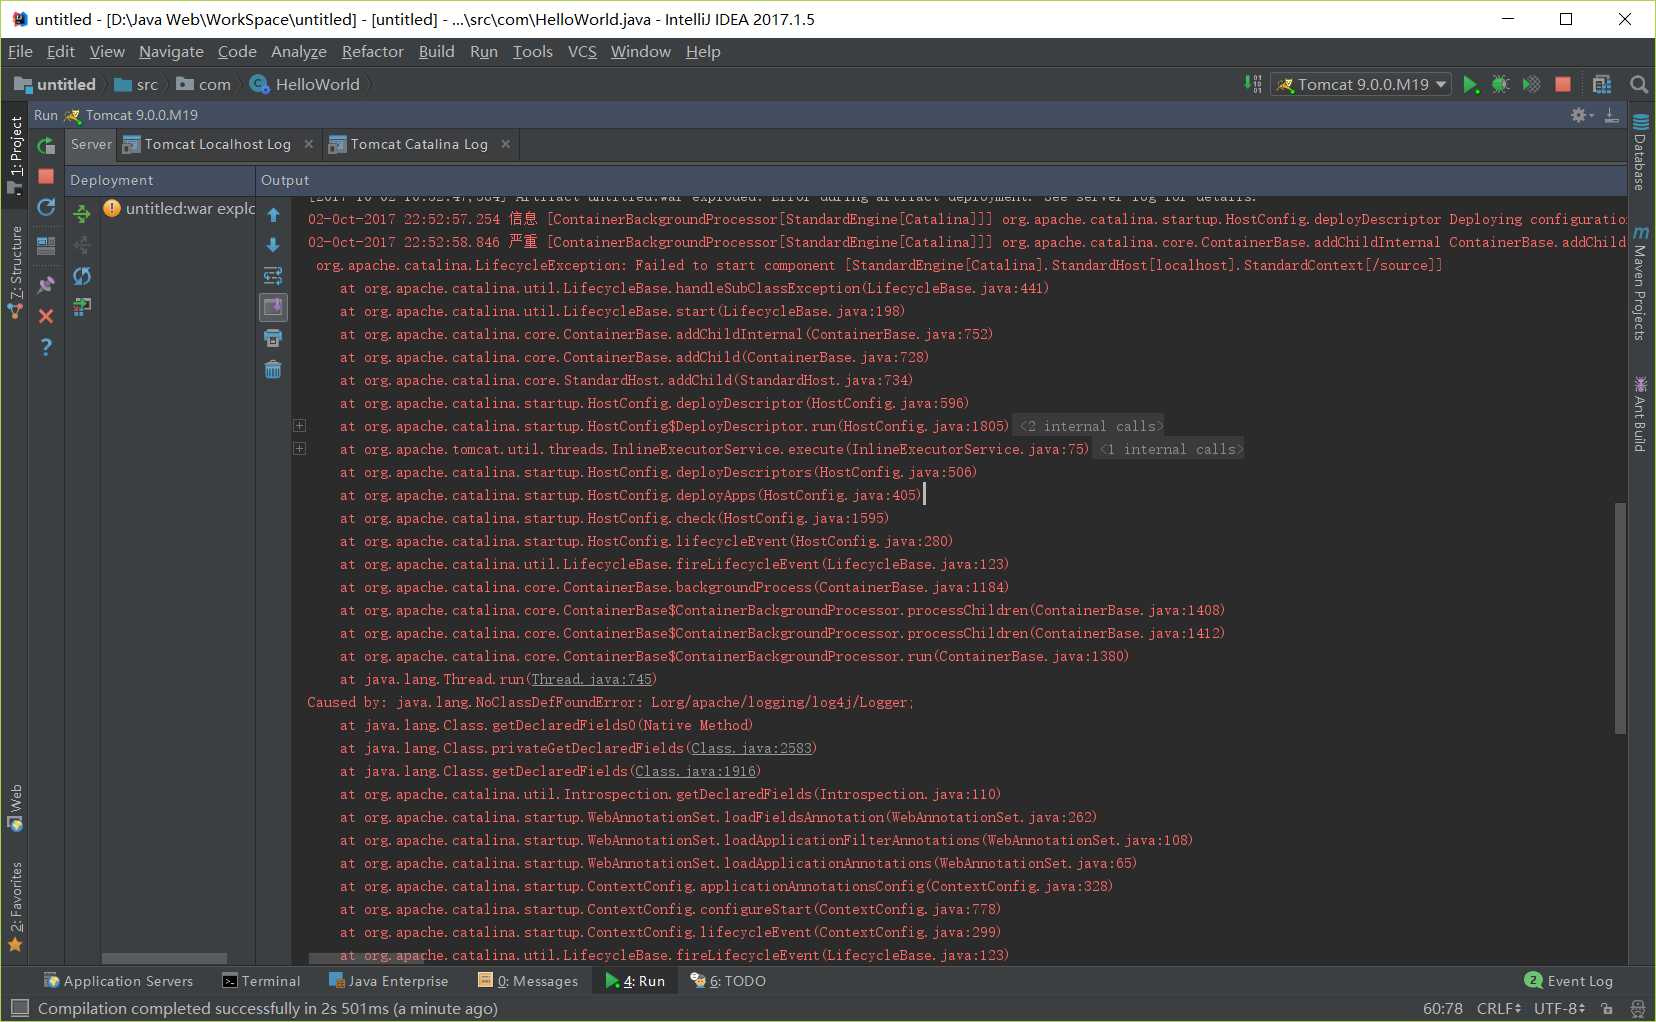The image size is (1656, 1022).
Task: Update application with blue refresh icon
Action: click(x=46, y=207)
